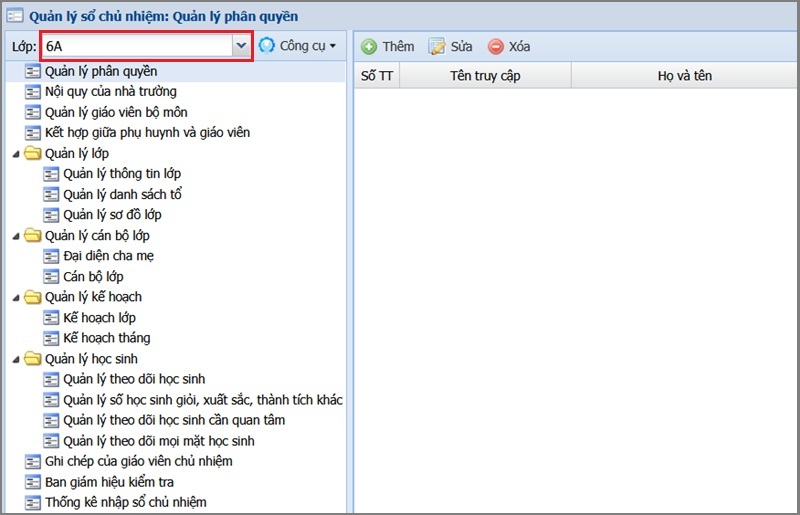Click icon beside Quản lý thông tin lớp
Viewport: 800px width, 515px height.
click(51, 174)
